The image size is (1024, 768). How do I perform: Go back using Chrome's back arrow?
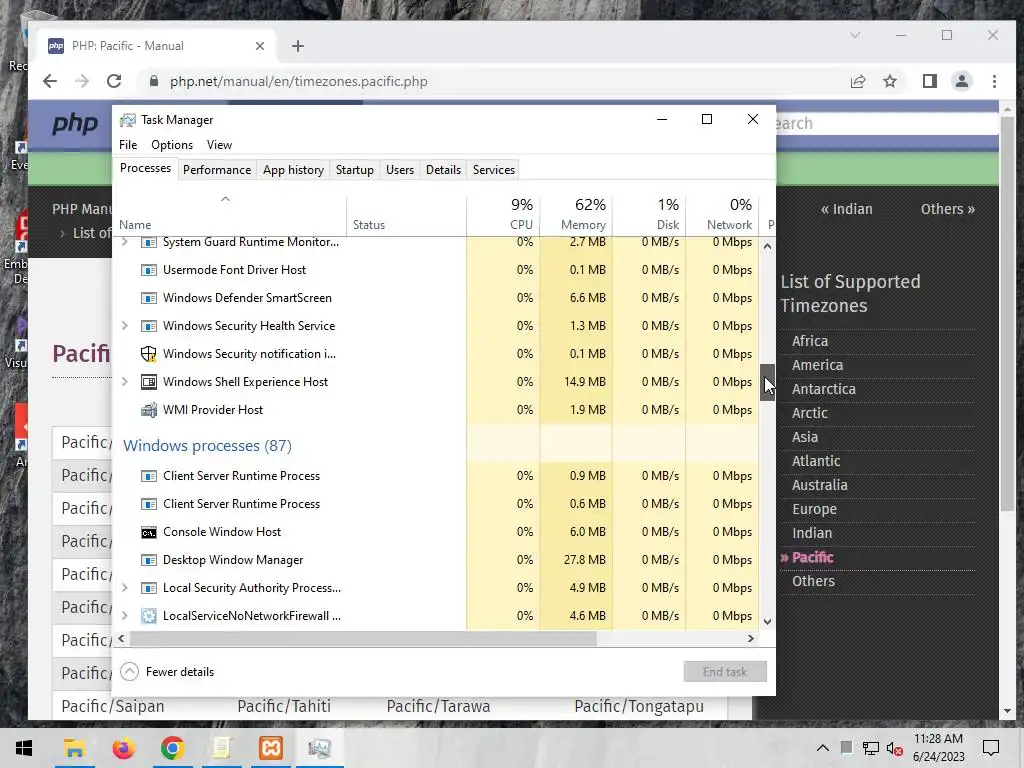tap(50, 81)
